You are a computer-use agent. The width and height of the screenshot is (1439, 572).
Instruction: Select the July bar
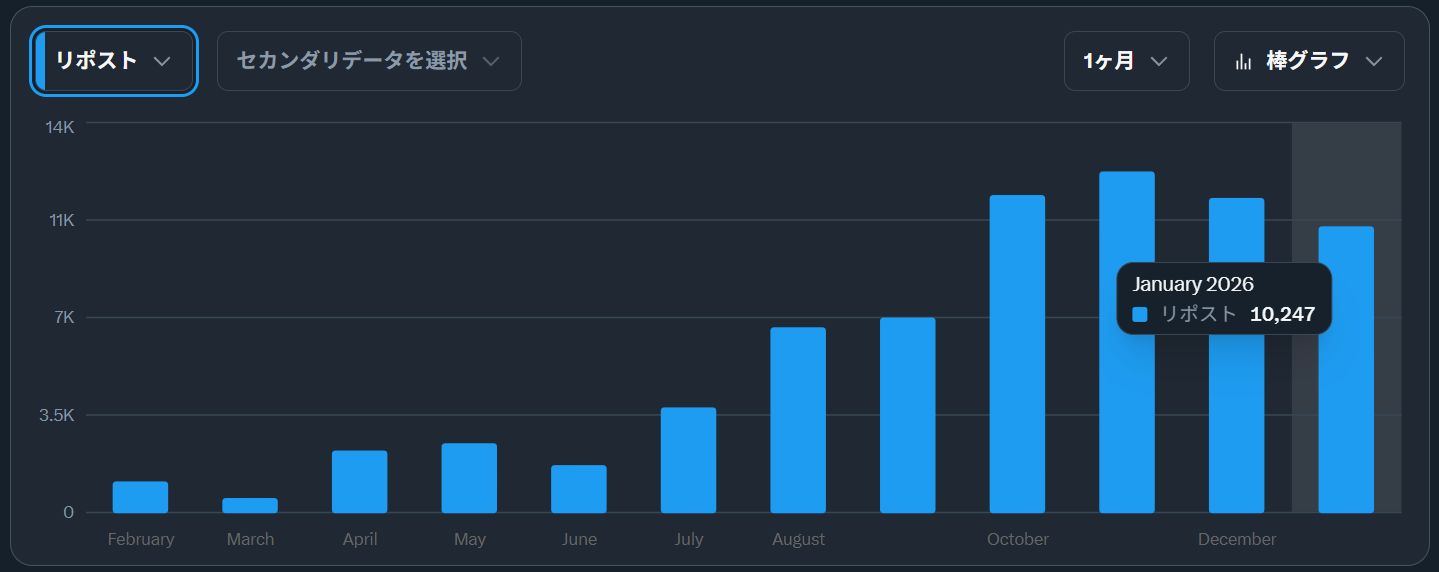tap(688, 460)
